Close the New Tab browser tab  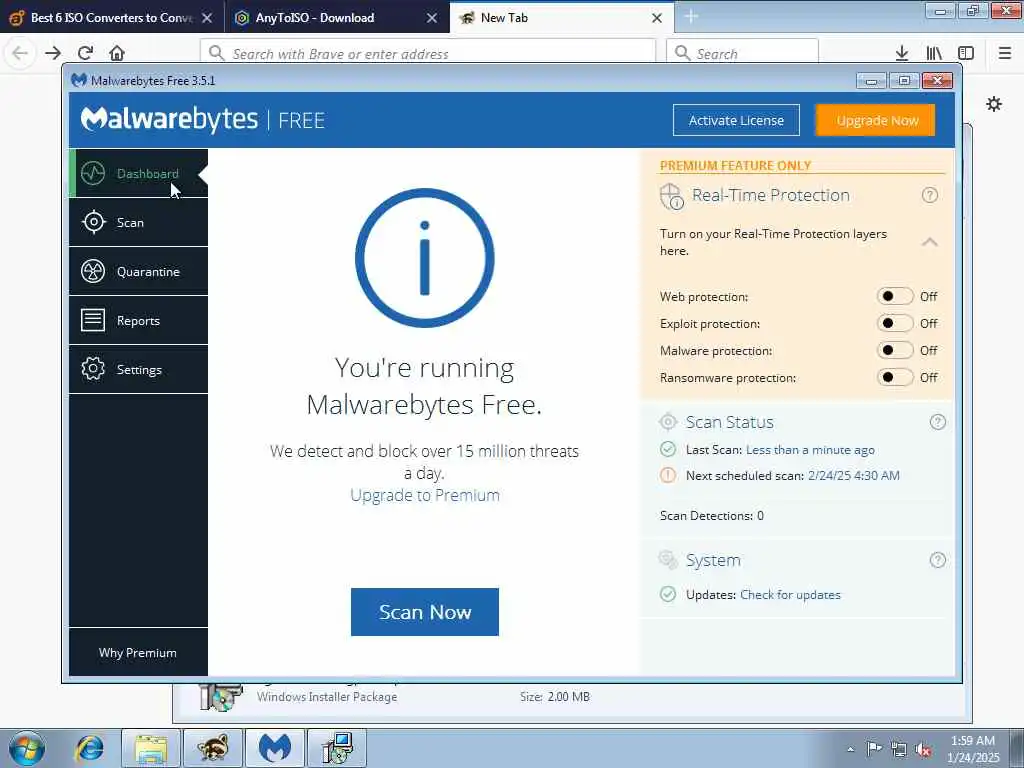(657, 18)
